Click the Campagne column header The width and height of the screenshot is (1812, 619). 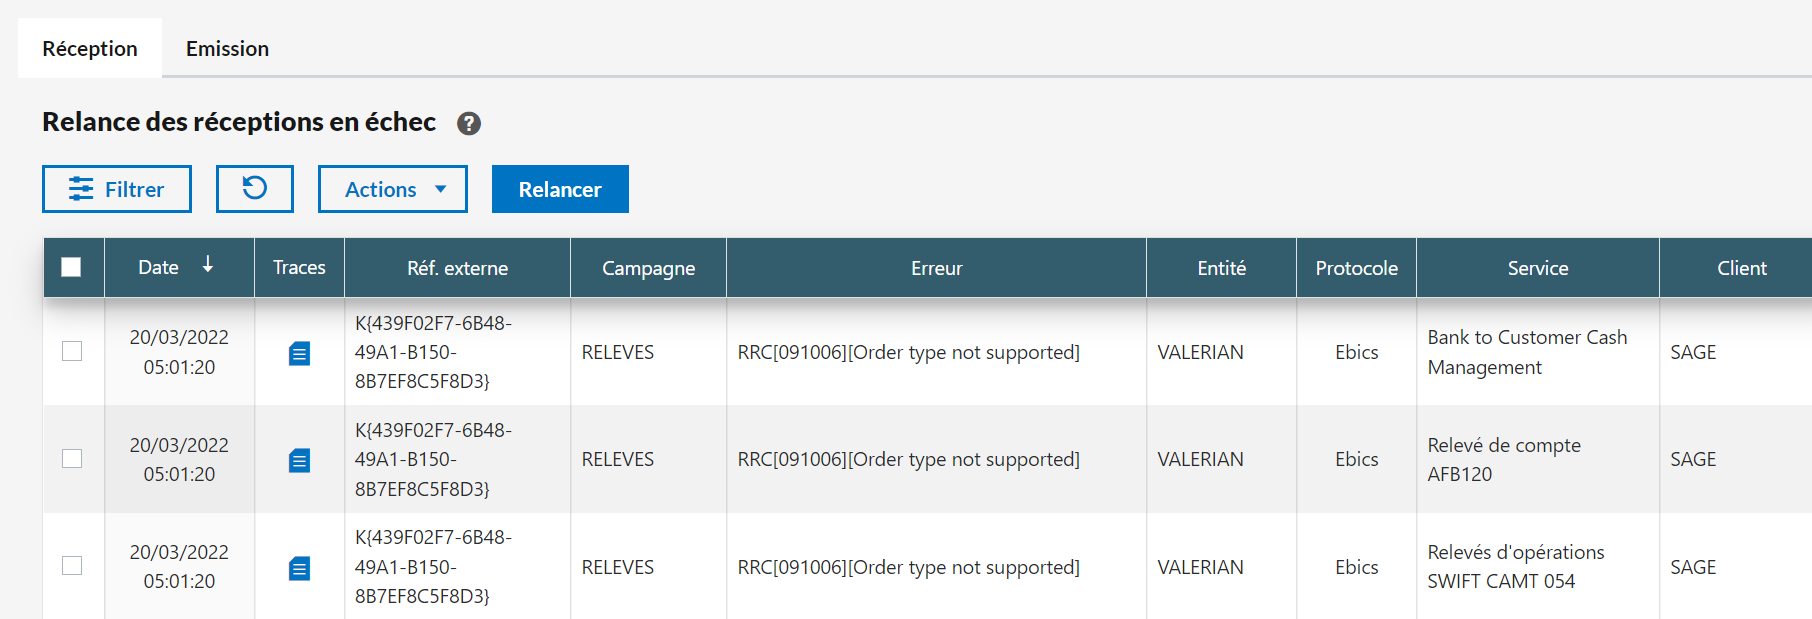(x=648, y=268)
